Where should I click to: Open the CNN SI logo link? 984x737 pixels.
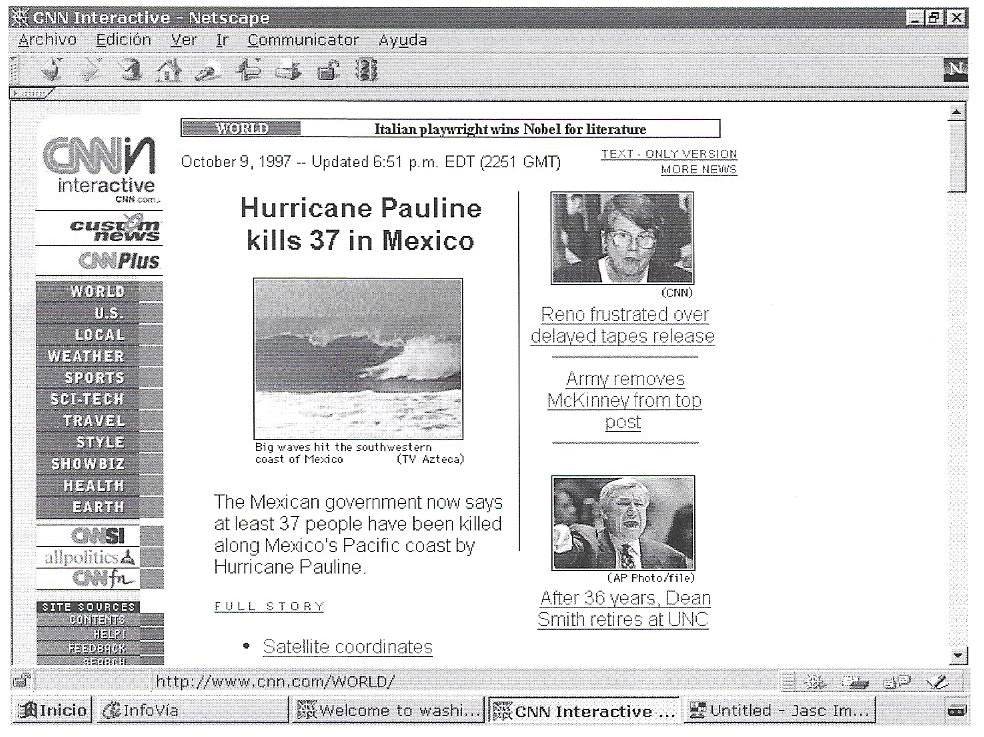[x=99, y=535]
